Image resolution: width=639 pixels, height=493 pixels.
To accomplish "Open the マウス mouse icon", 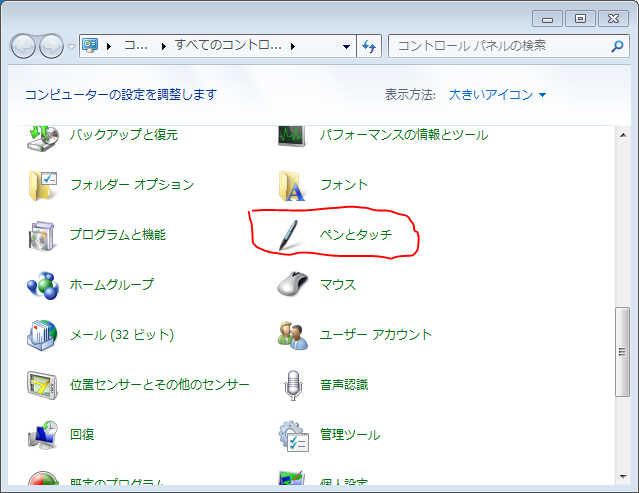I will tap(291, 285).
